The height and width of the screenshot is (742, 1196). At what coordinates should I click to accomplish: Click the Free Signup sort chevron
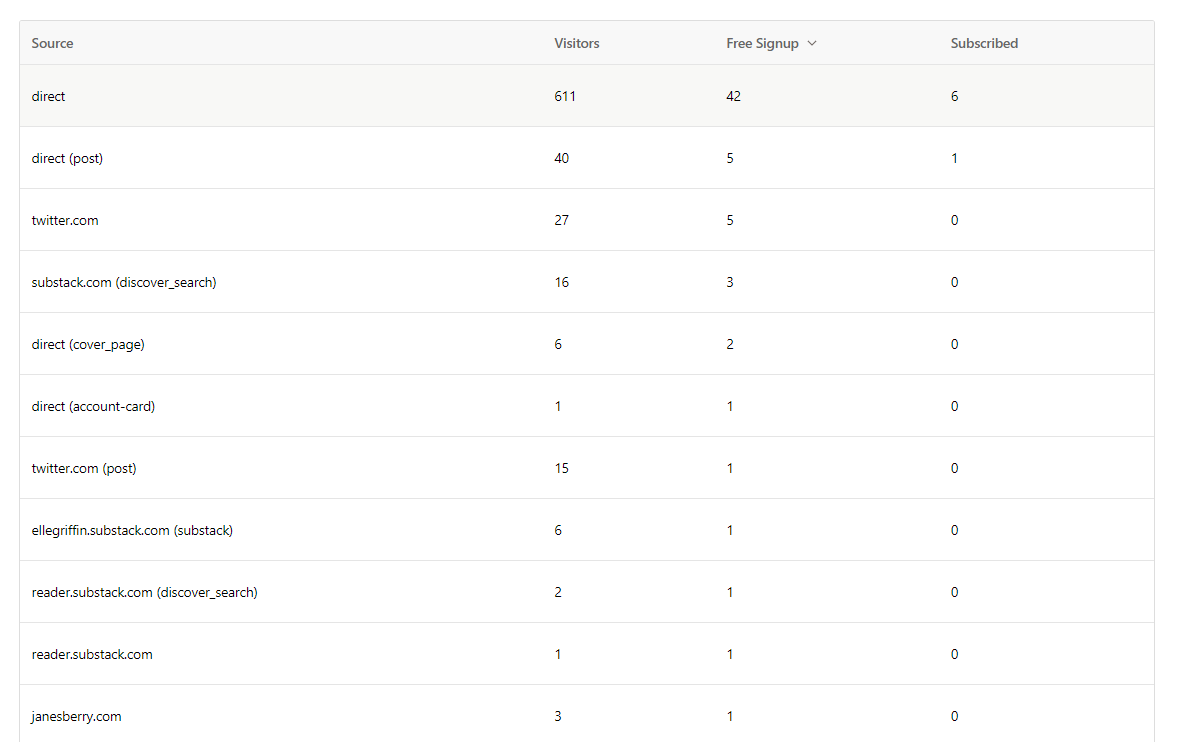click(x=812, y=44)
